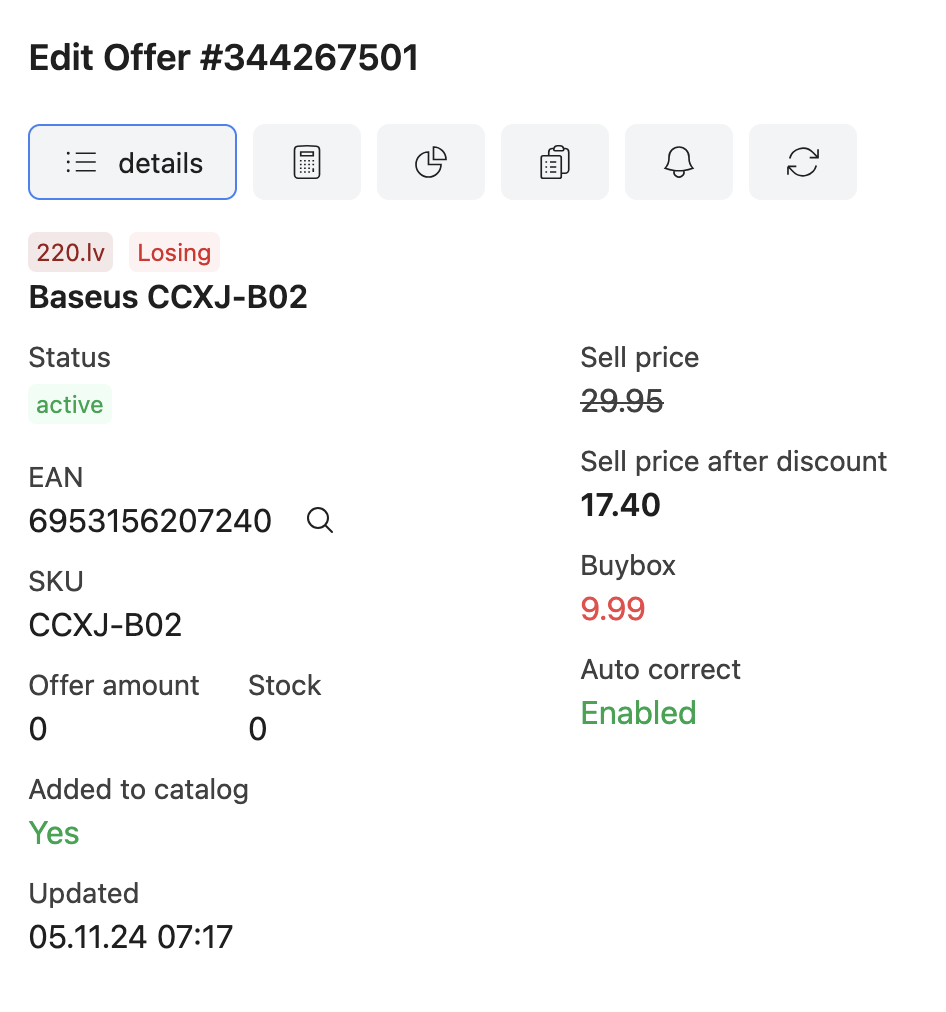This screenshot has width=946, height=1012.
Task: Open the notifications bell tab
Action: tap(679, 161)
